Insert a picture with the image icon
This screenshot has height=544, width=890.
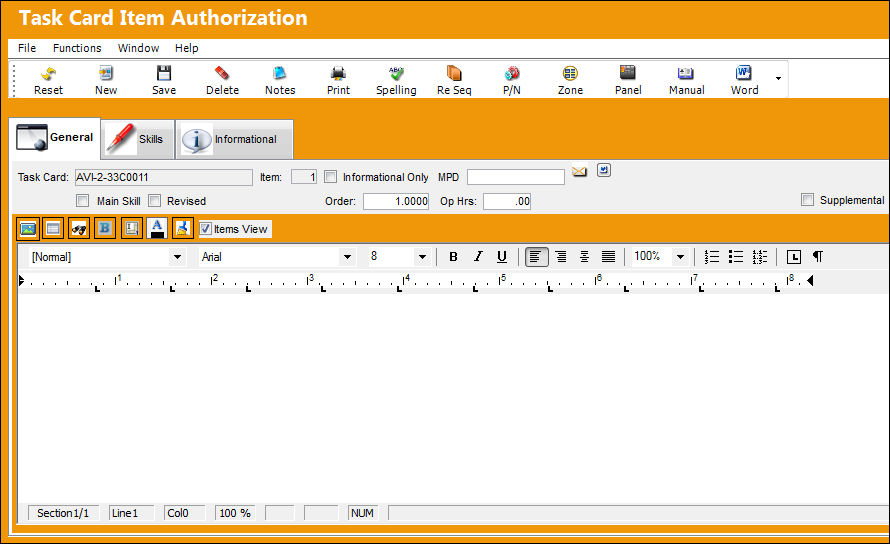point(28,228)
